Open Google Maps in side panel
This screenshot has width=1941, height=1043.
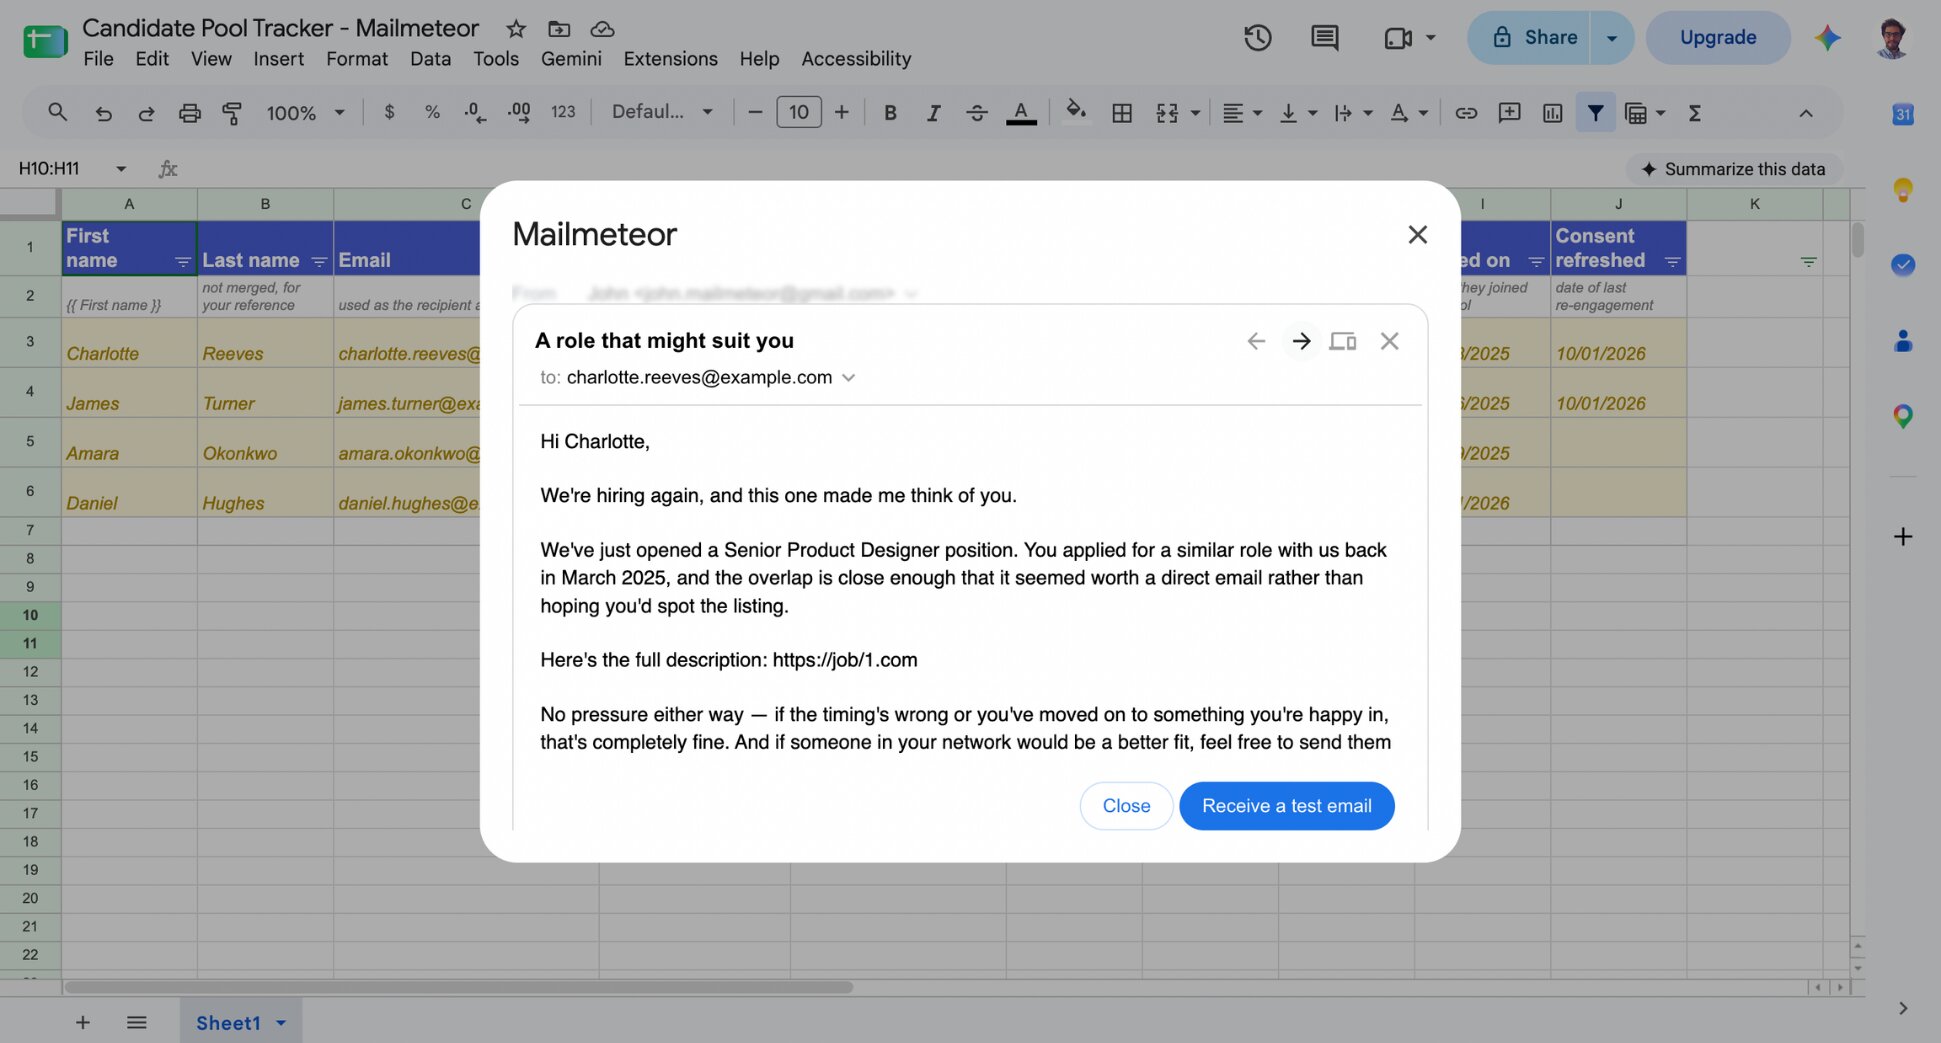[x=1902, y=416]
